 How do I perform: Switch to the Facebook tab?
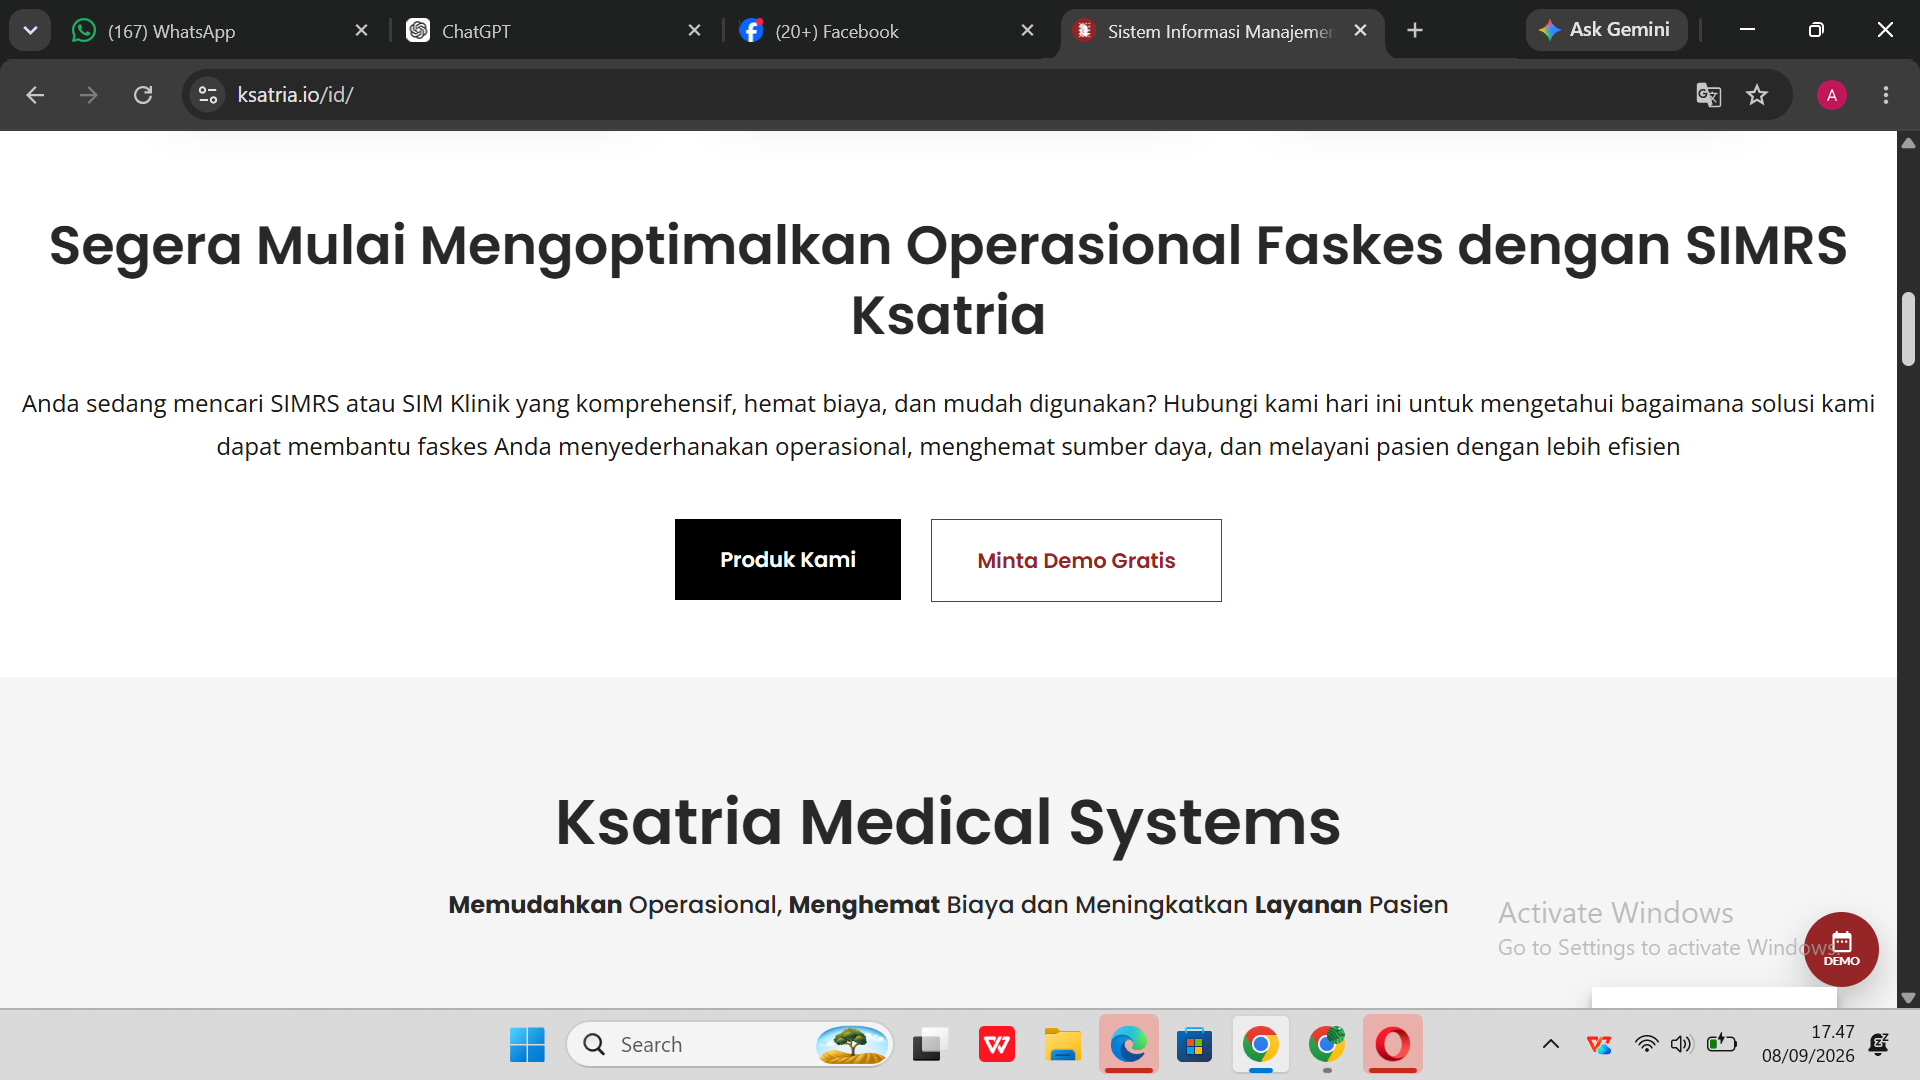tap(886, 31)
